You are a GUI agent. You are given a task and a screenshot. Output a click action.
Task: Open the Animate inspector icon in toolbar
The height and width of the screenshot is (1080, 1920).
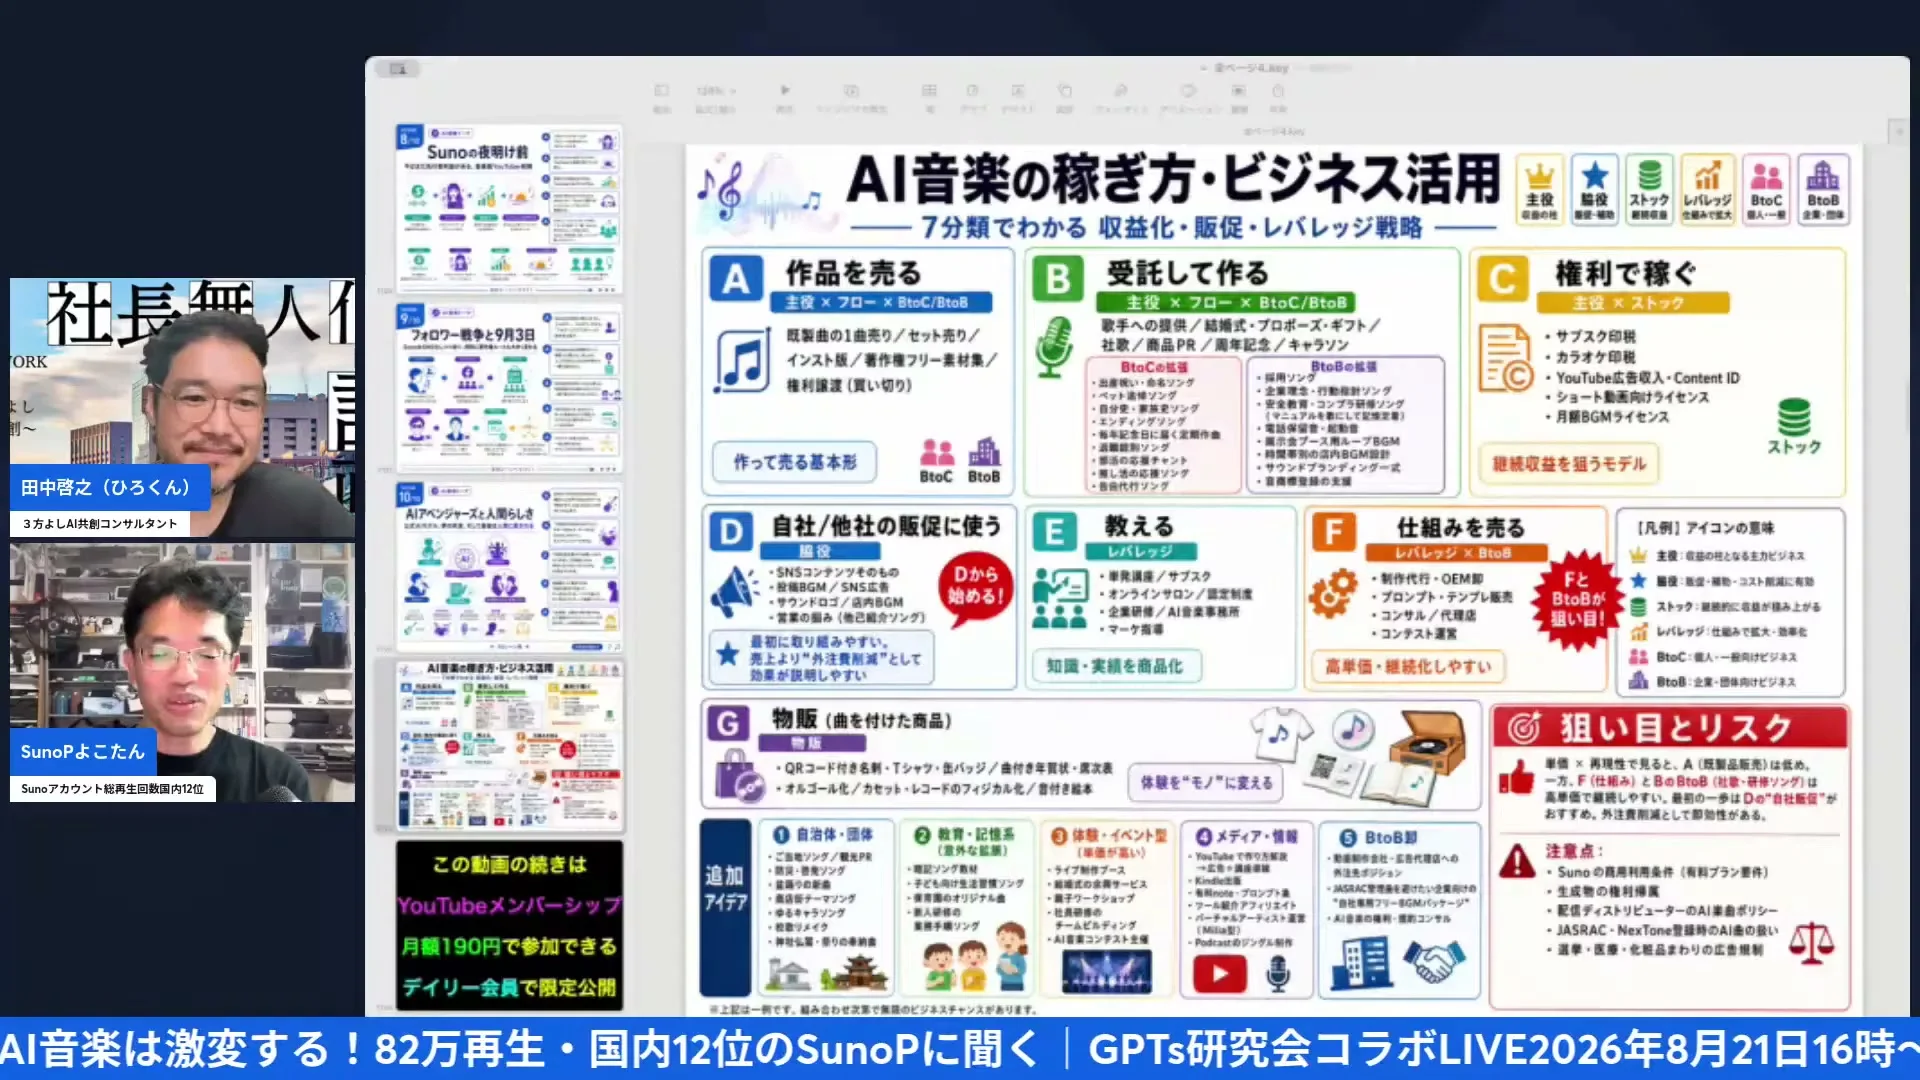1187,90
